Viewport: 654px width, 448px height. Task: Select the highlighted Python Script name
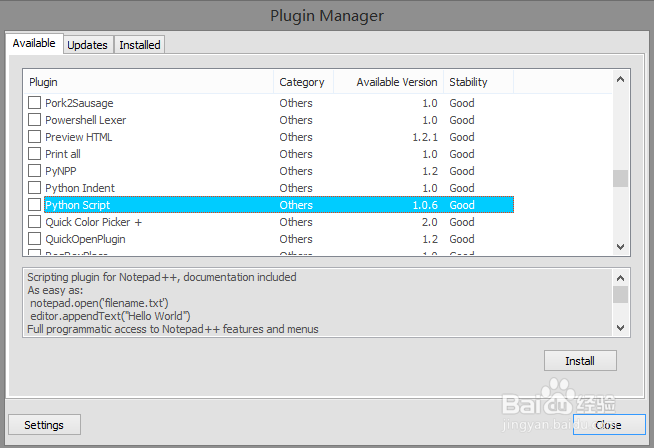pyautogui.click(x=78, y=205)
